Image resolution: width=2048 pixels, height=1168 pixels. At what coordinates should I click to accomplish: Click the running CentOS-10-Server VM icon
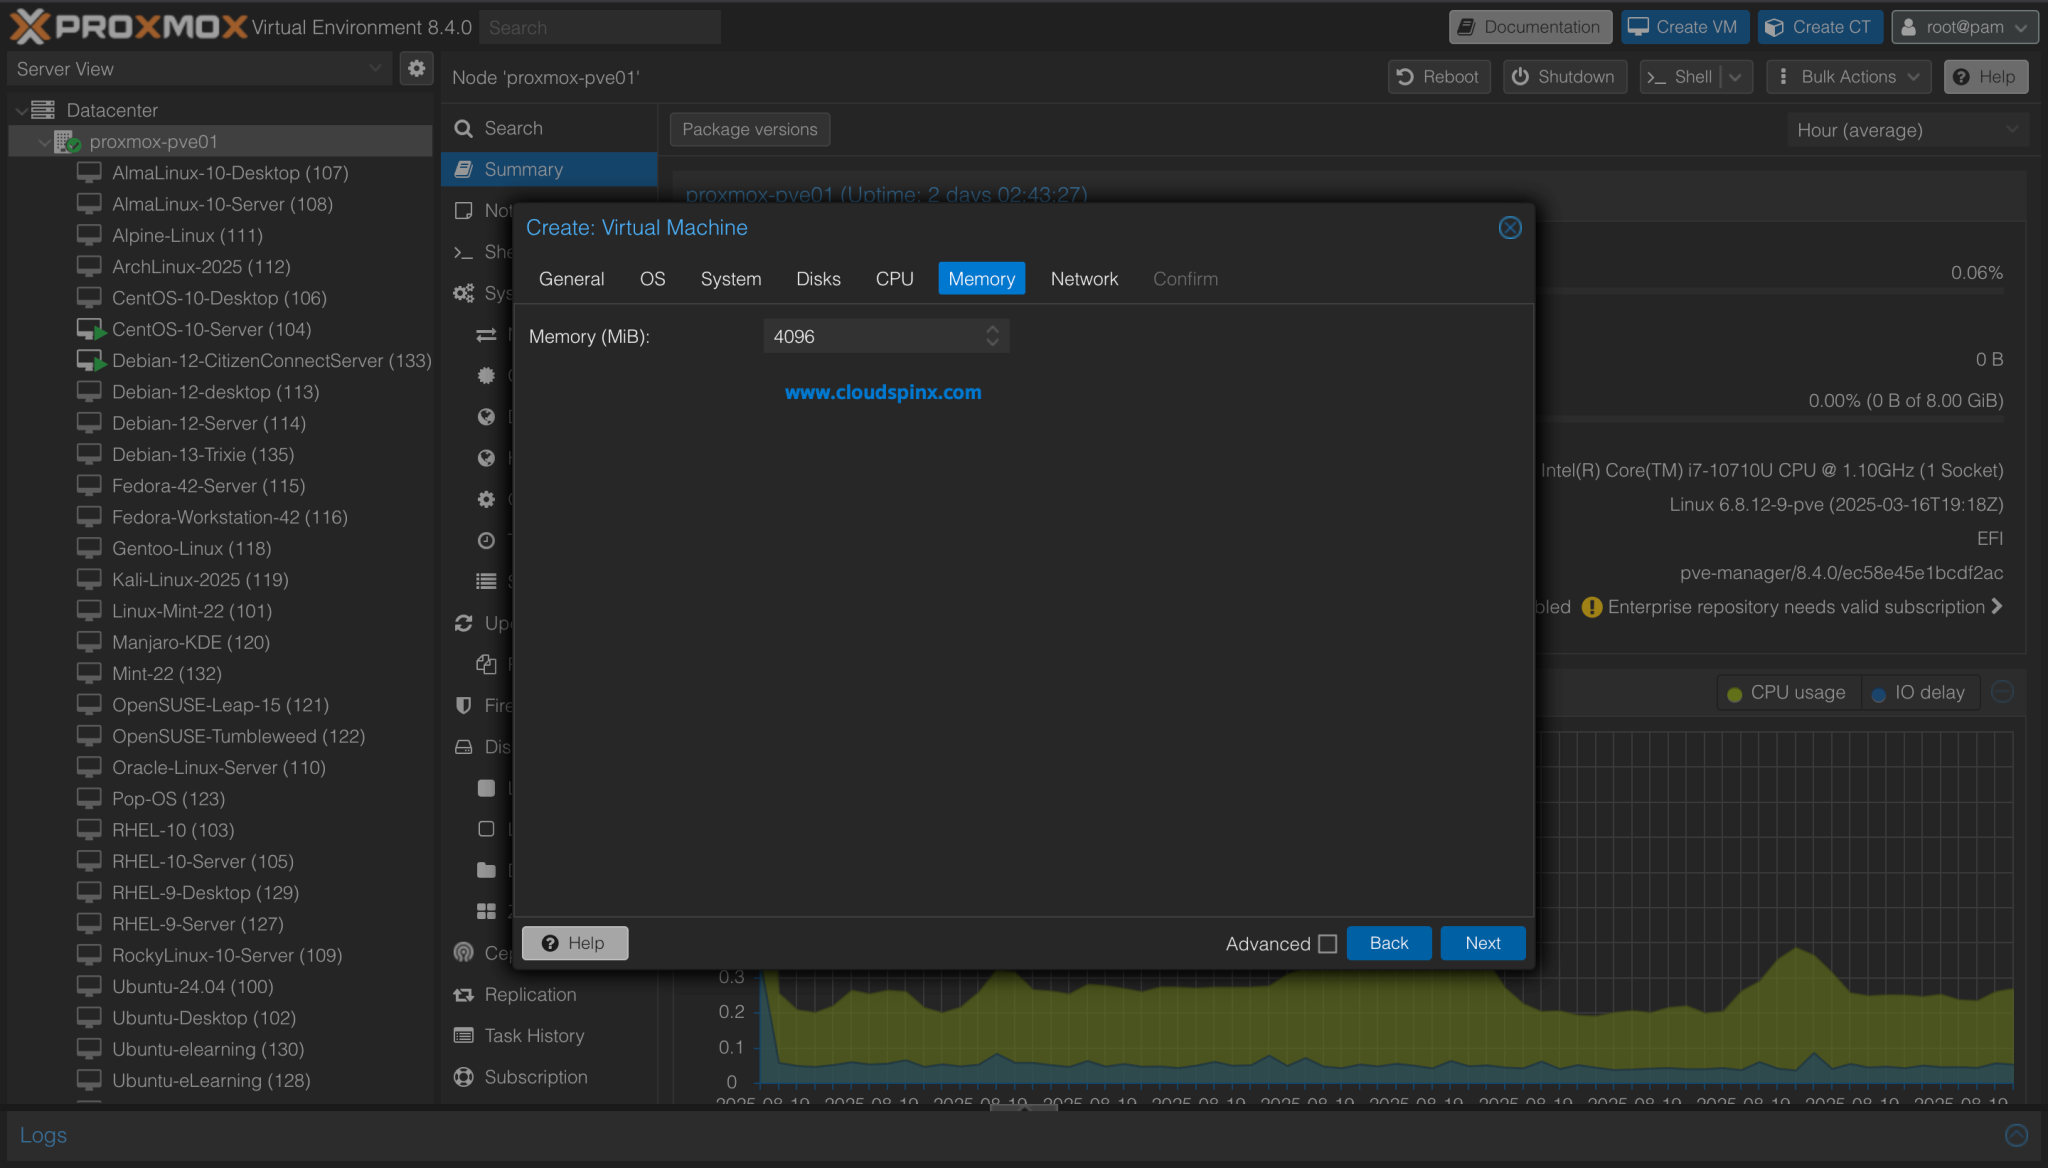pyautogui.click(x=90, y=329)
